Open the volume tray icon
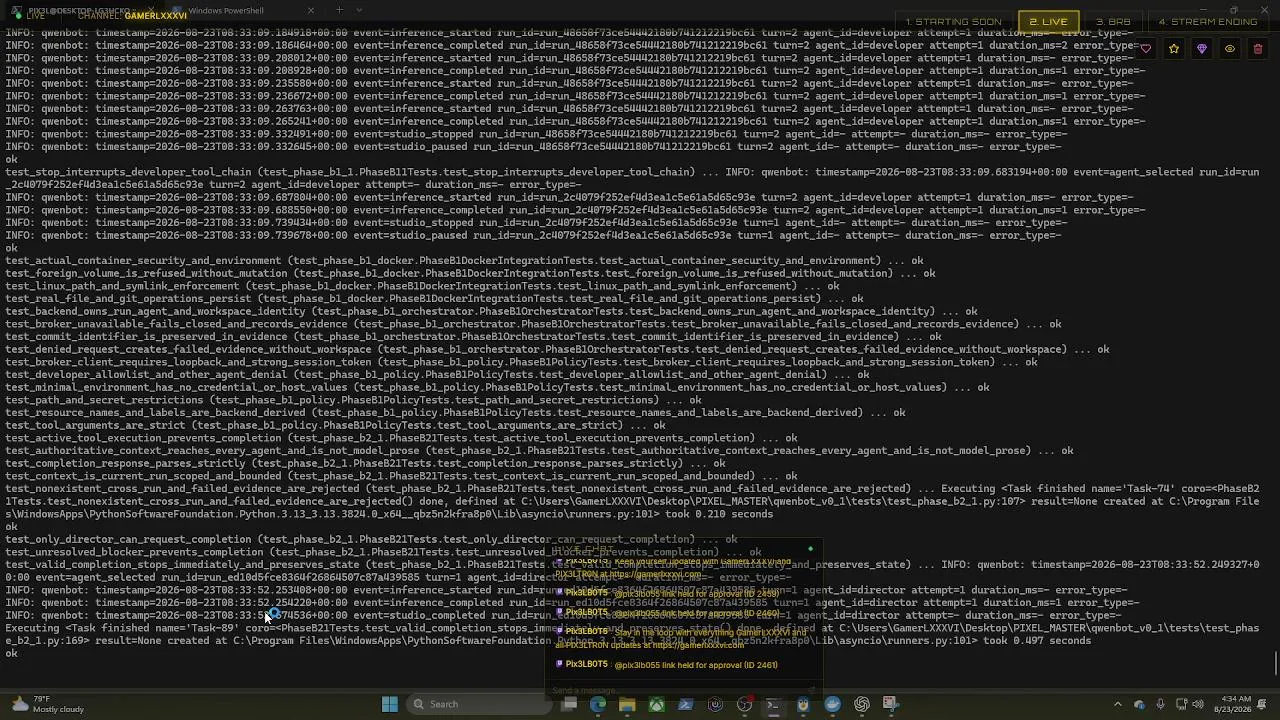This screenshot has width=1280, height=720. [1198, 704]
